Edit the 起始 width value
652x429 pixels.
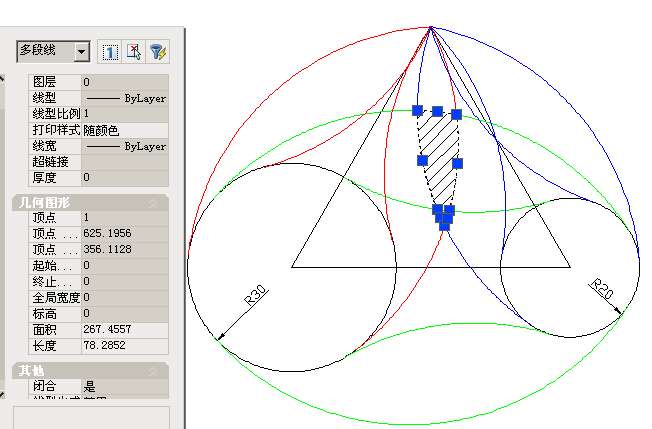[x=125, y=265]
